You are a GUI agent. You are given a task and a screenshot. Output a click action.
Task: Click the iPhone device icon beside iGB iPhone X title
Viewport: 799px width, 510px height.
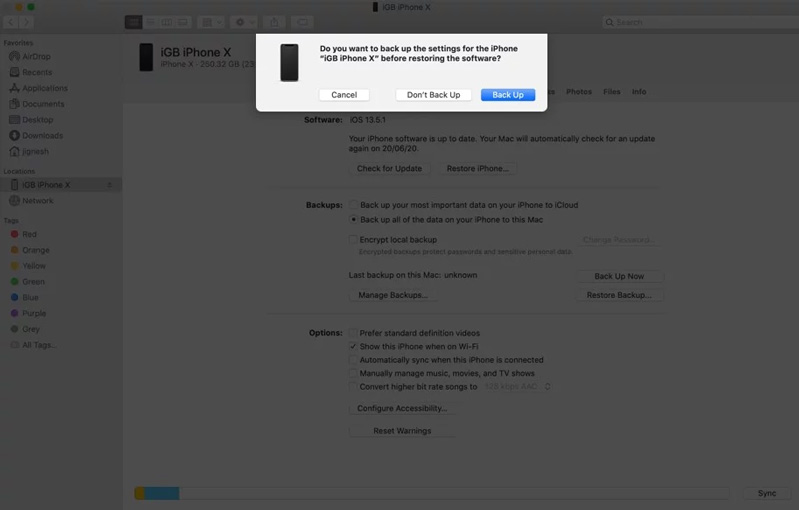pos(146,57)
